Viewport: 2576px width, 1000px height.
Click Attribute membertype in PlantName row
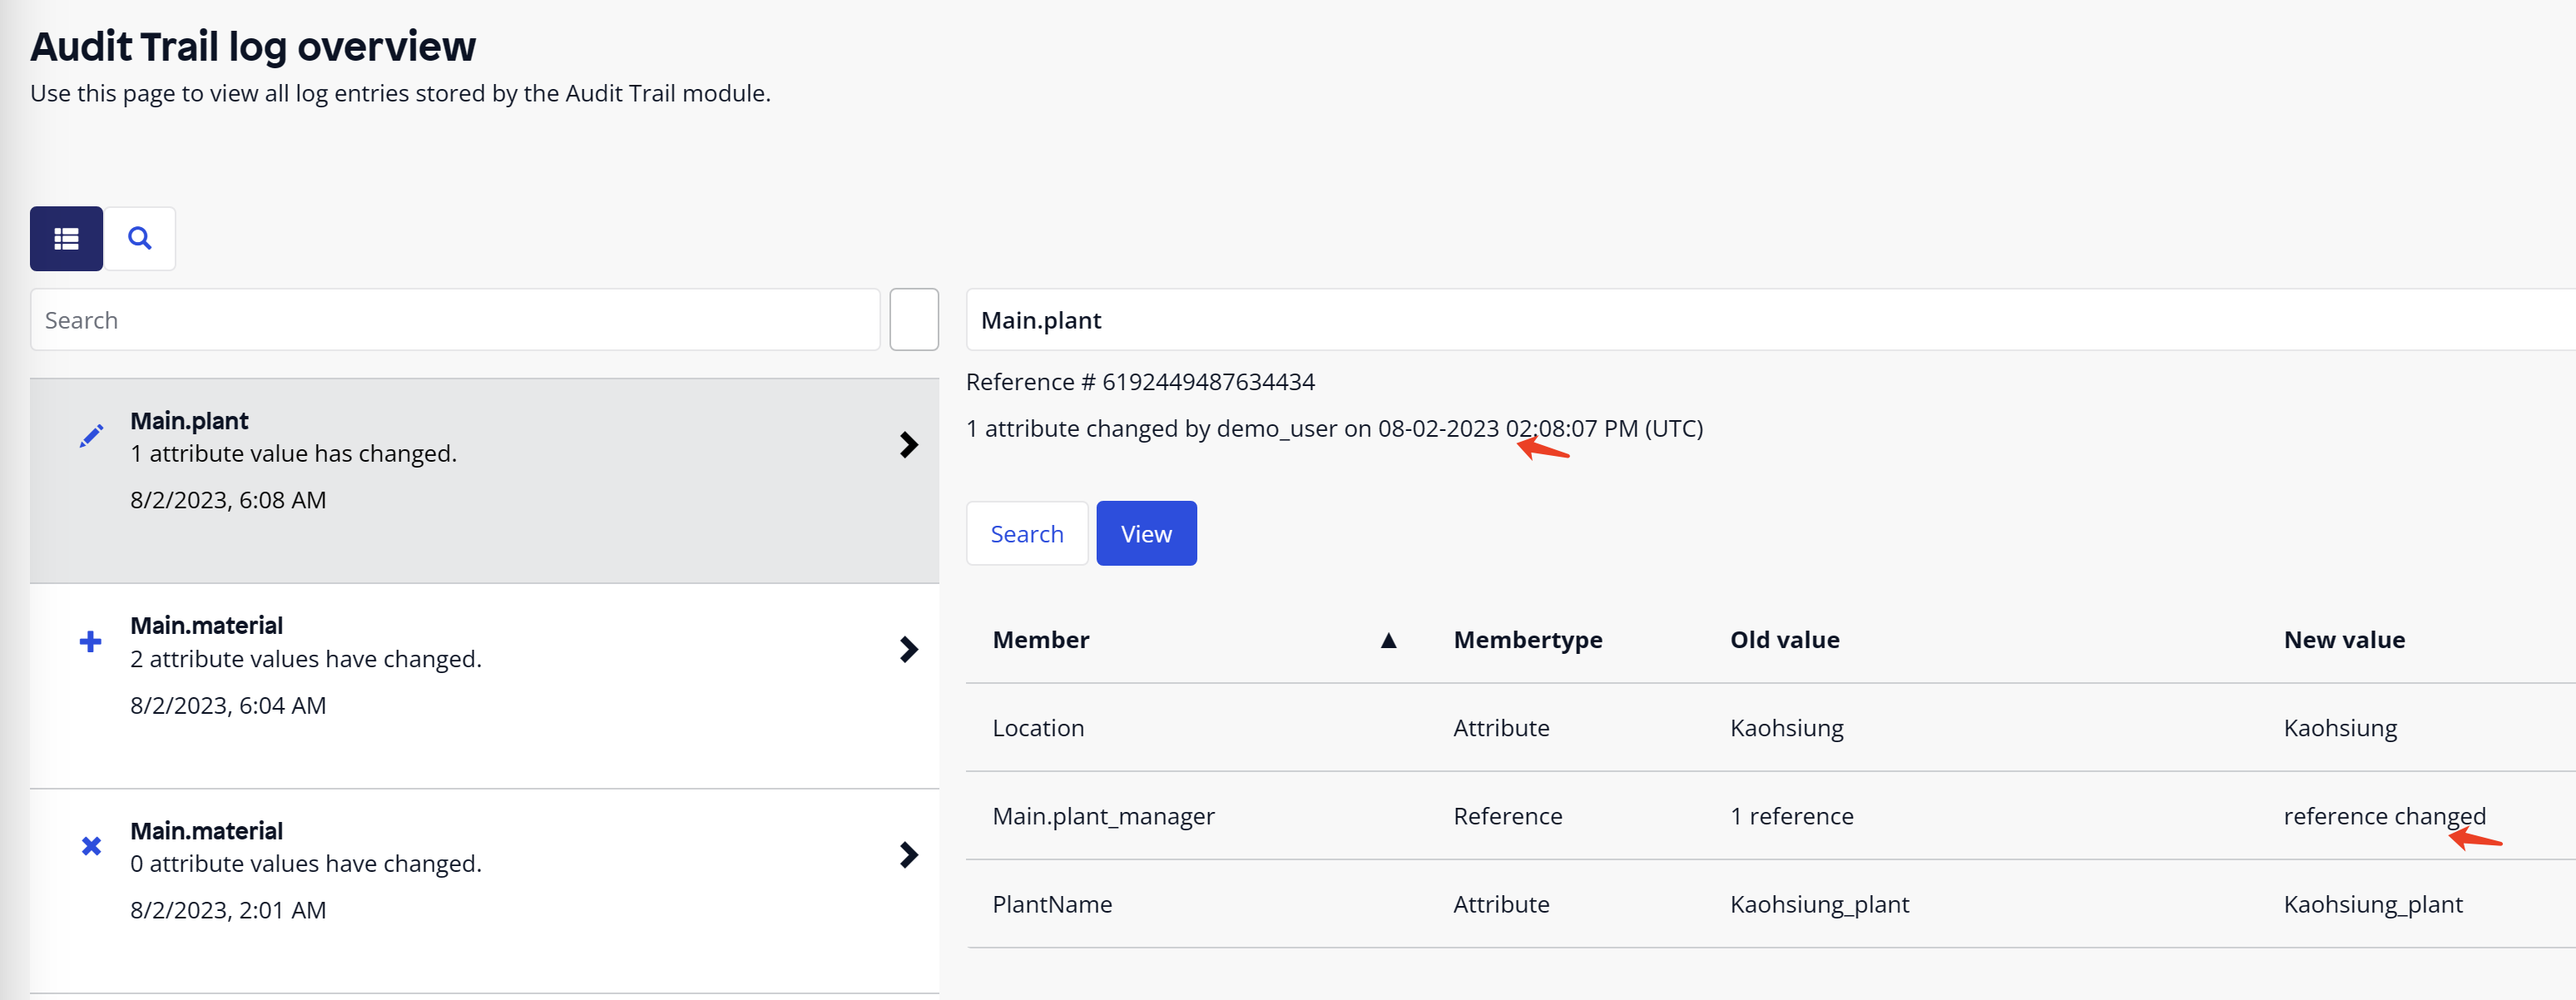(1501, 904)
